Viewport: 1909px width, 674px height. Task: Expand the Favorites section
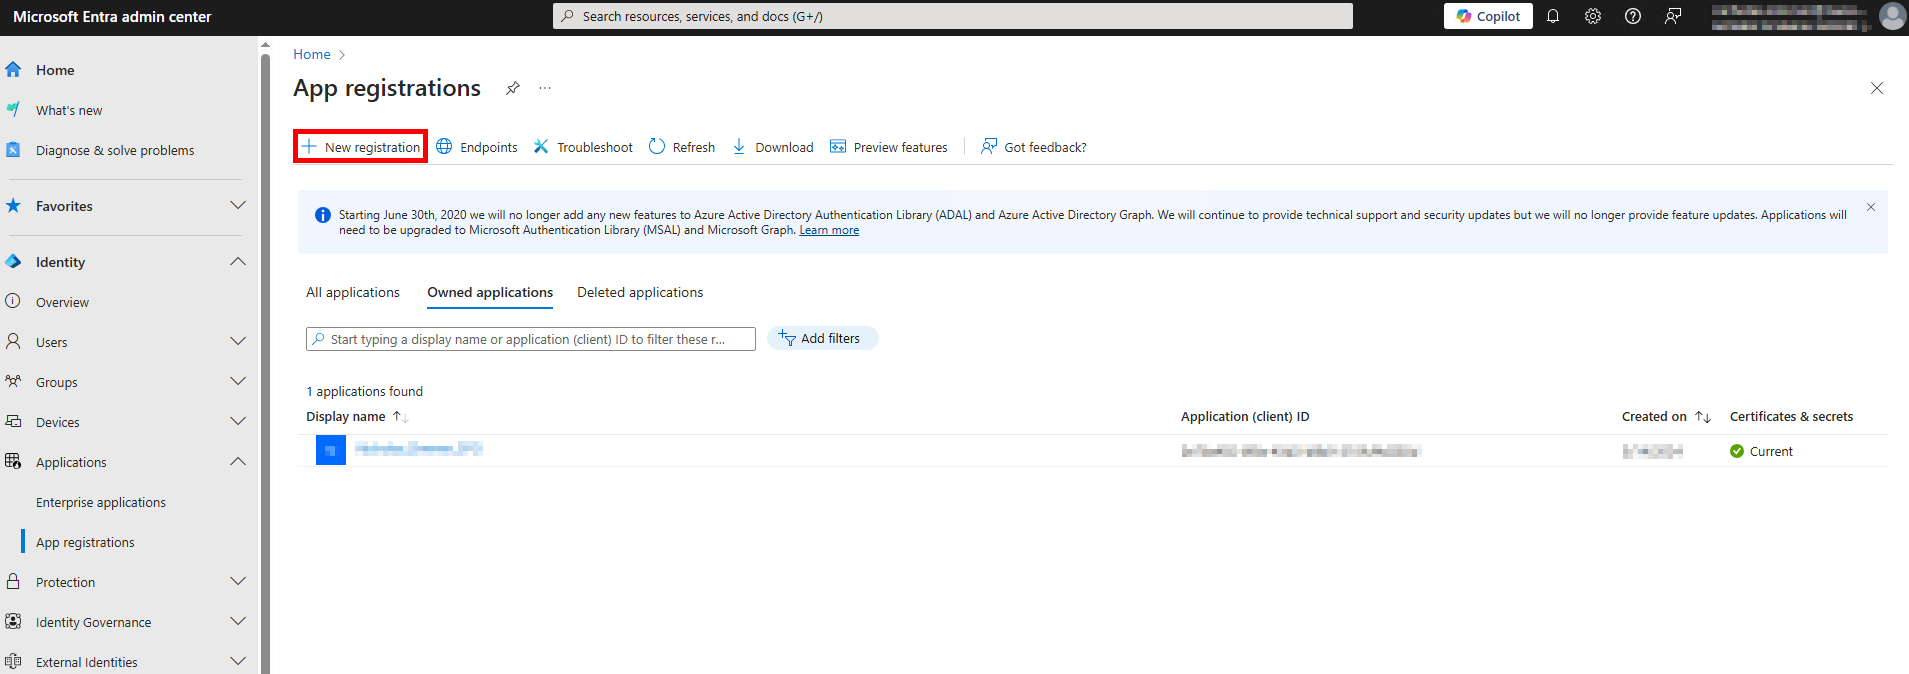click(x=238, y=206)
